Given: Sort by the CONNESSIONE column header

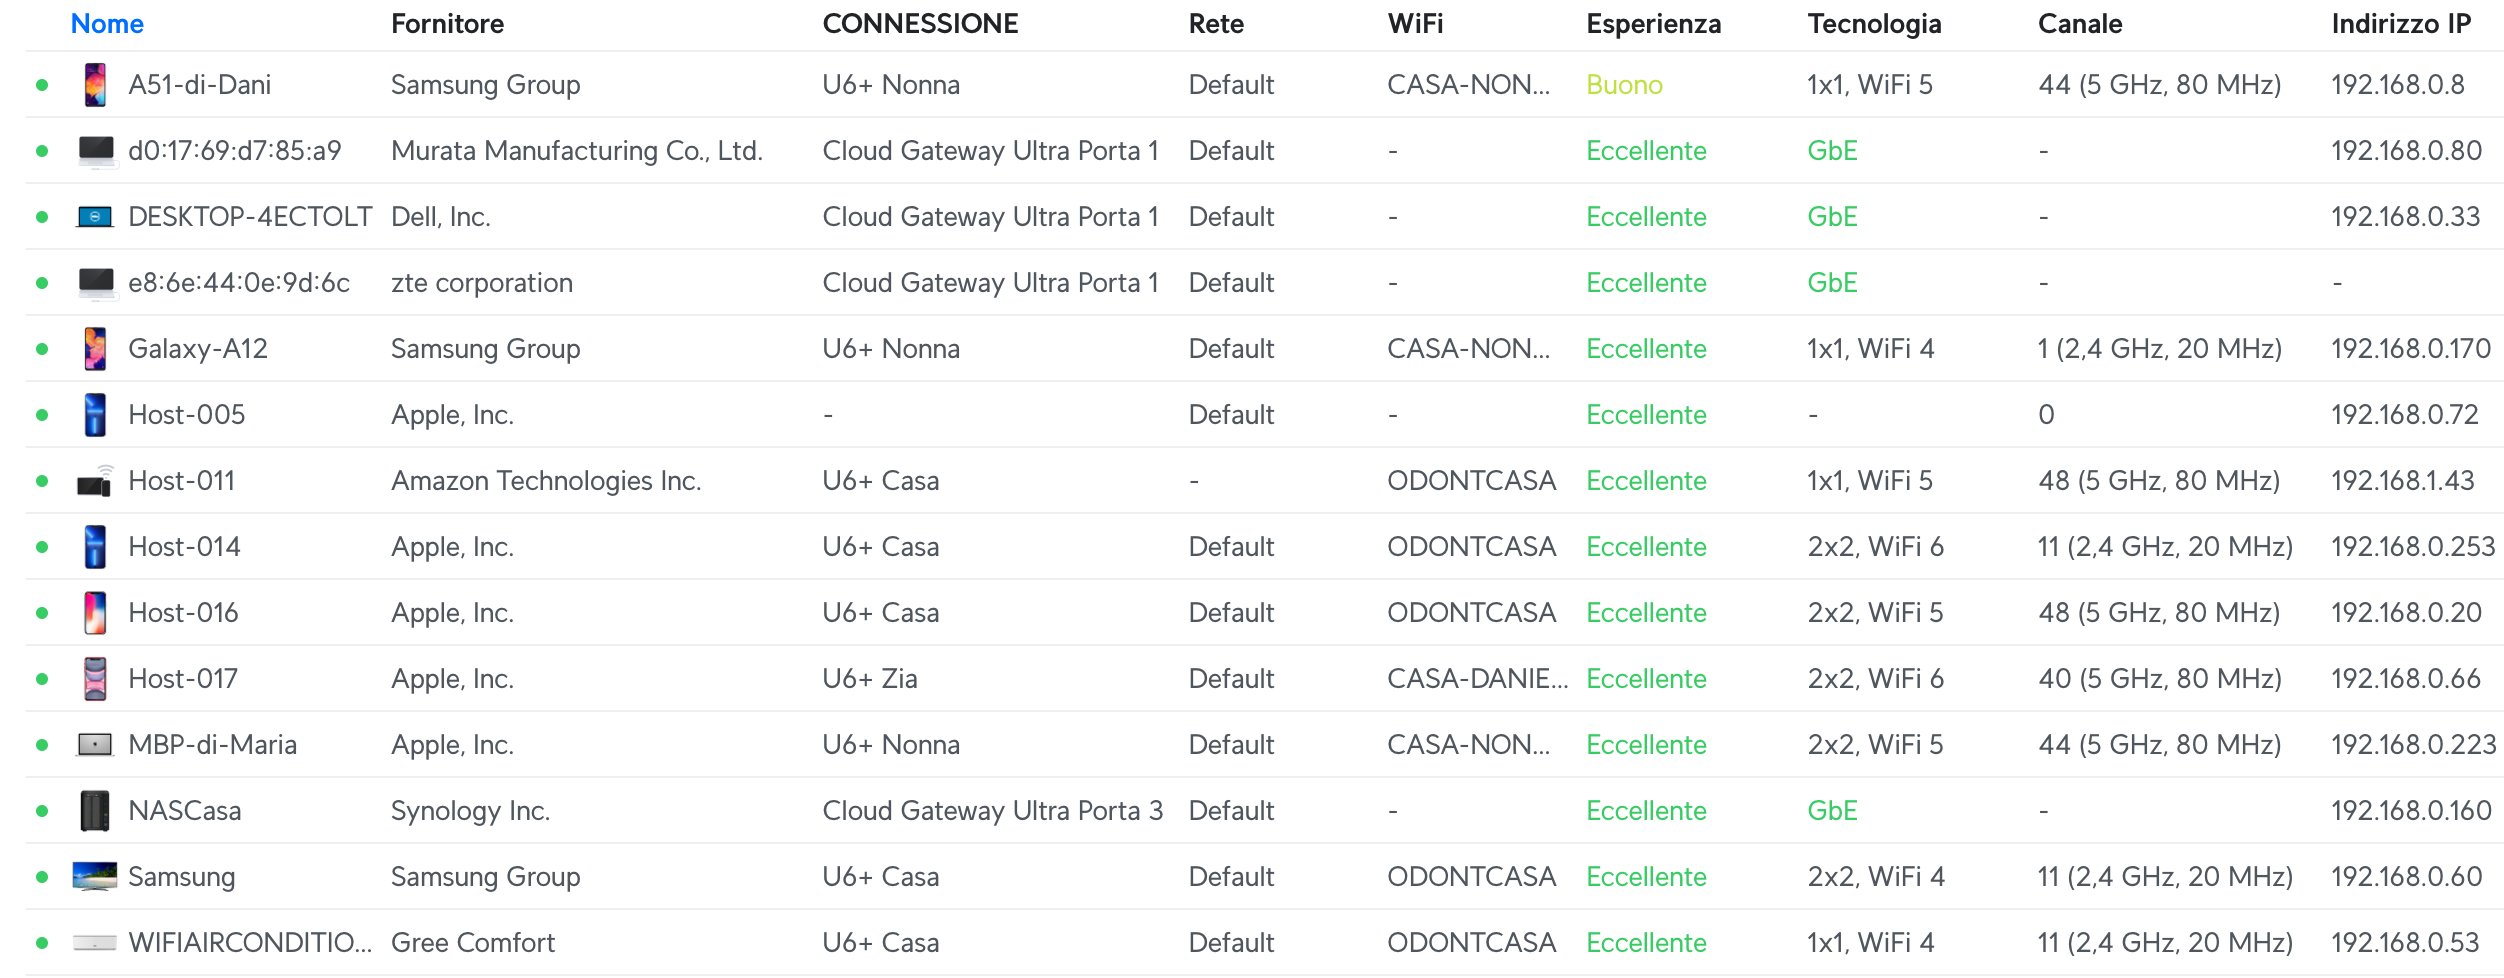Looking at the screenshot, I should point(920,24).
